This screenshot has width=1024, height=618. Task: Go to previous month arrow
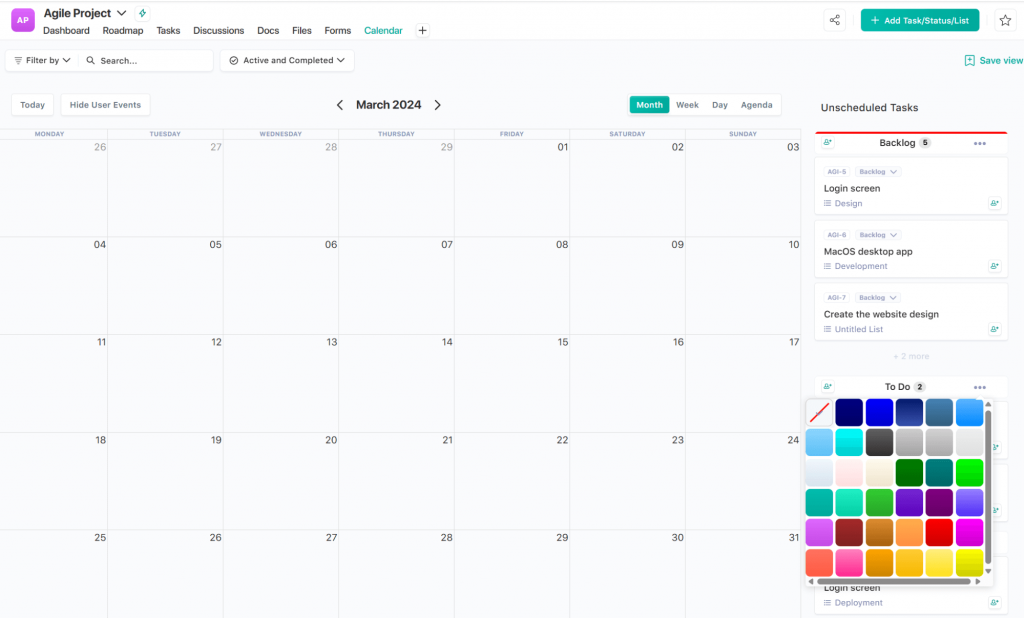coord(340,105)
